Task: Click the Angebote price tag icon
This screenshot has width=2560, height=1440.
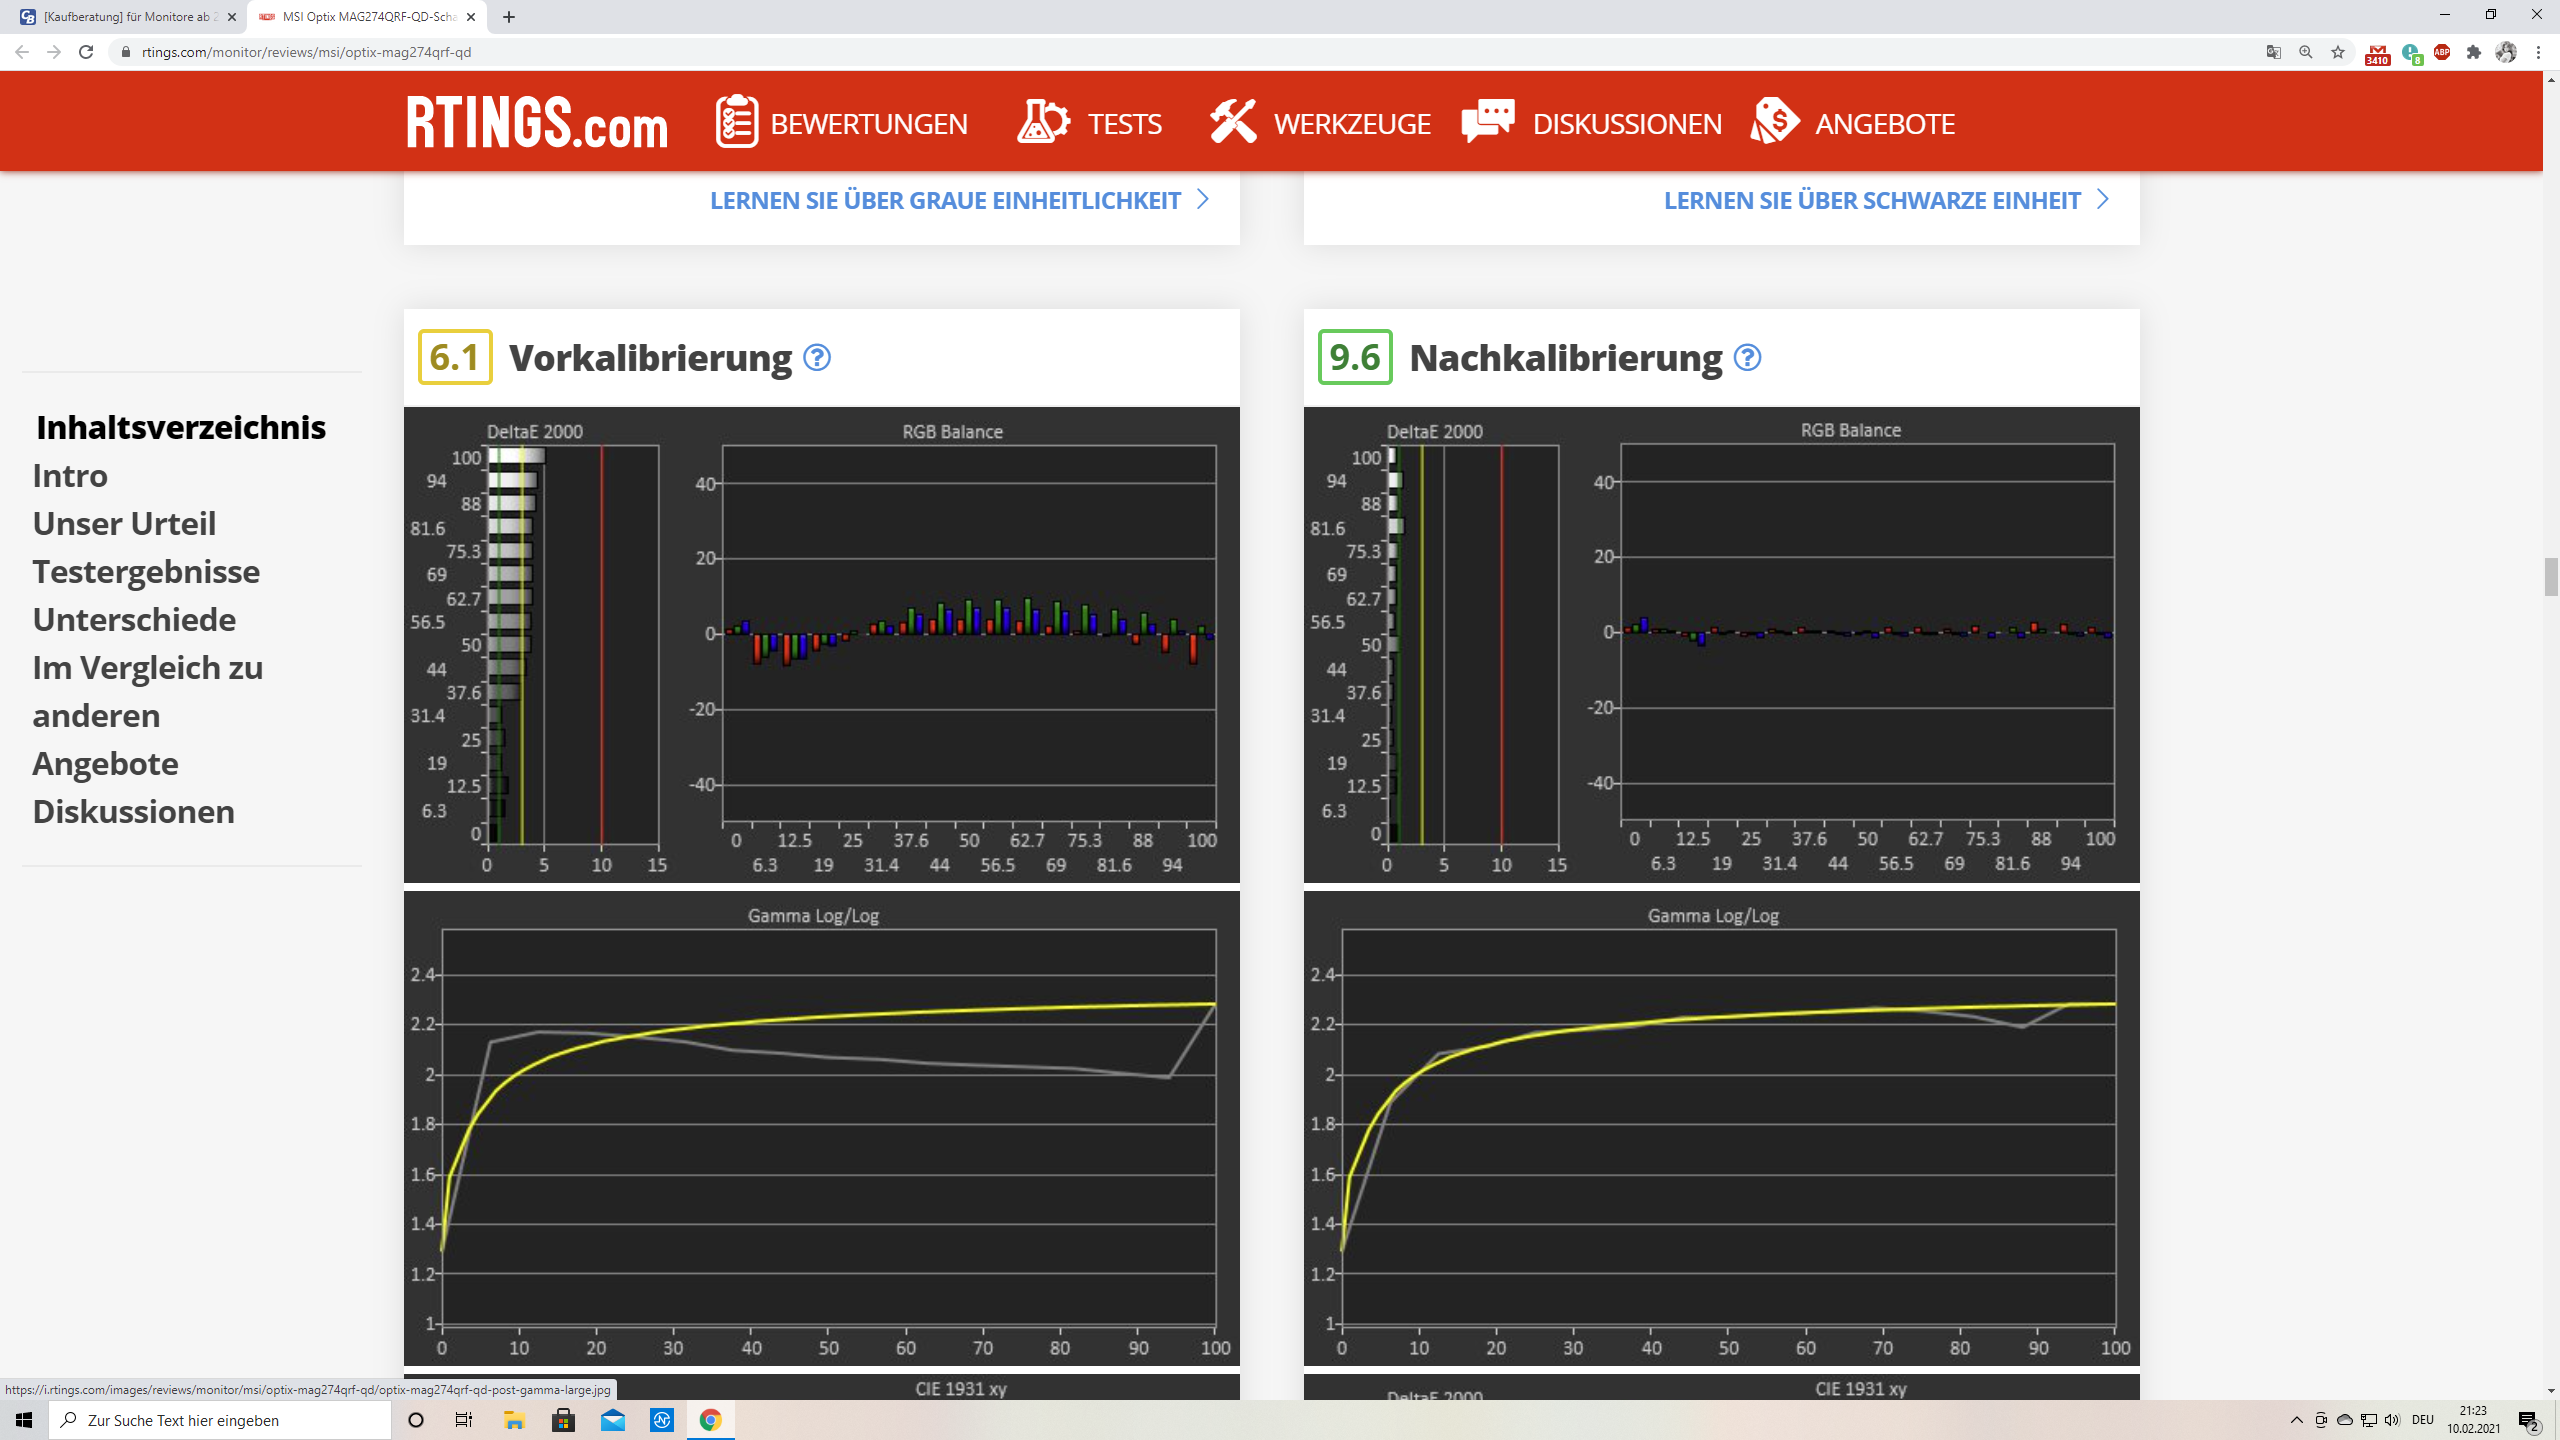Action: (x=1775, y=122)
